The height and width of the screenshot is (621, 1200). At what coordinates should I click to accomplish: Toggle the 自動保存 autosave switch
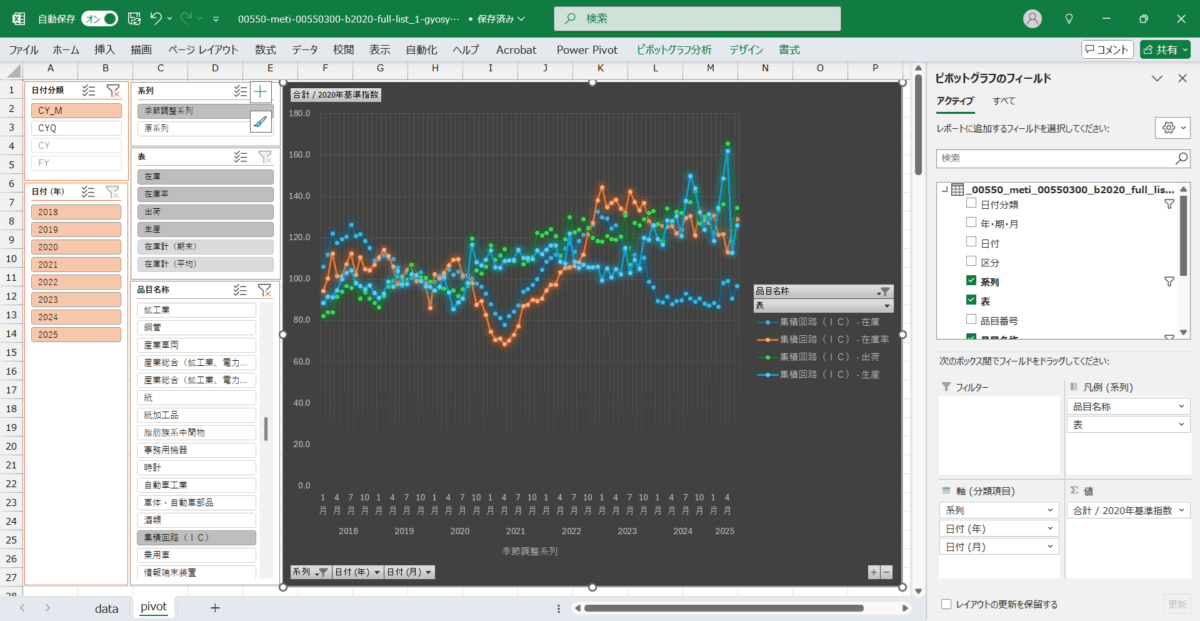[x=100, y=18]
